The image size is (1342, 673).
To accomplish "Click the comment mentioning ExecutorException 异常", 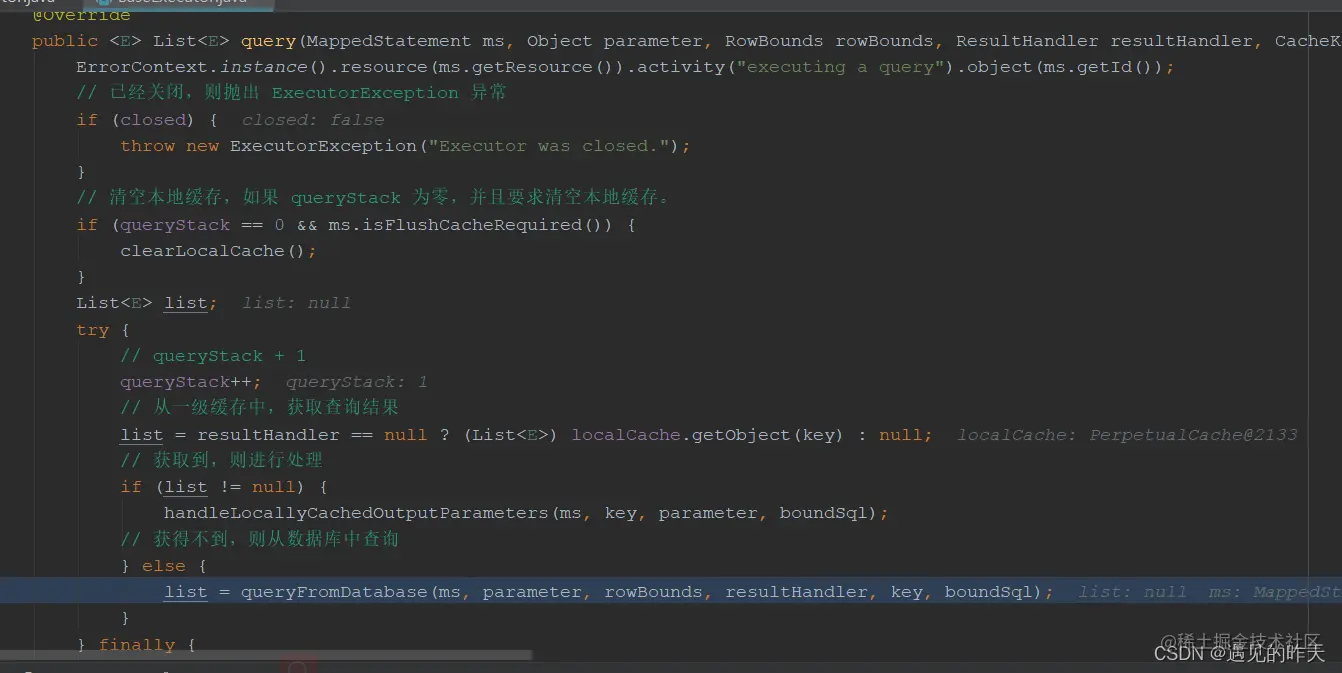I will tap(292, 93).
